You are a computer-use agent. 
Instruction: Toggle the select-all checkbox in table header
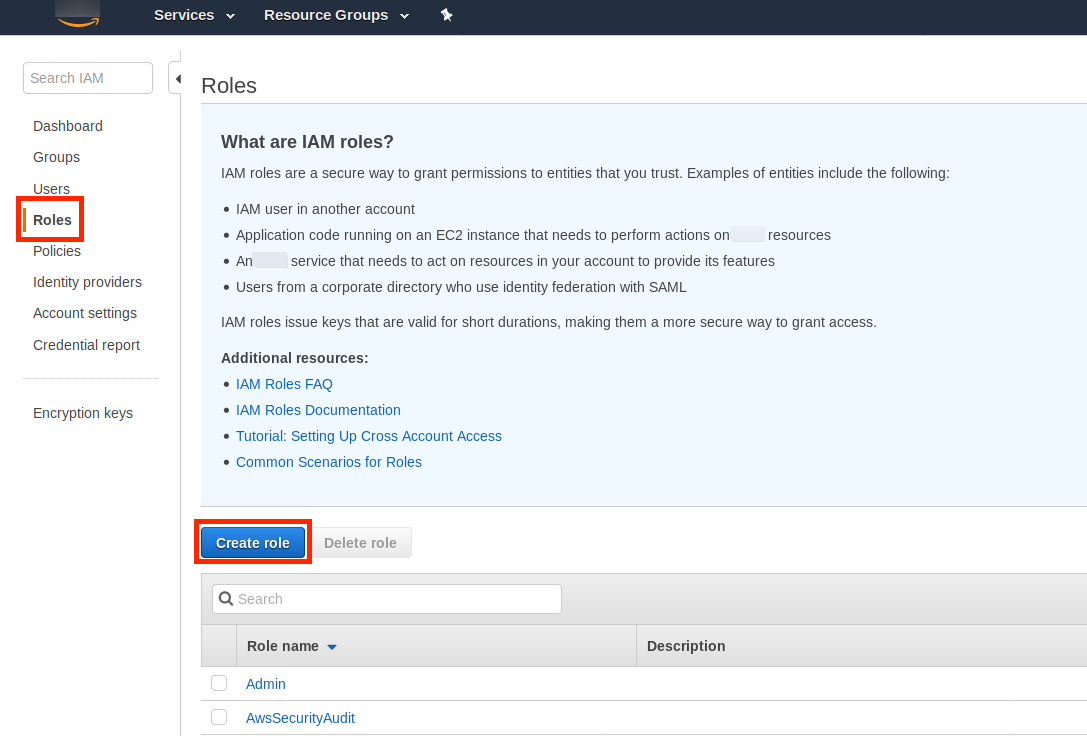219,646
